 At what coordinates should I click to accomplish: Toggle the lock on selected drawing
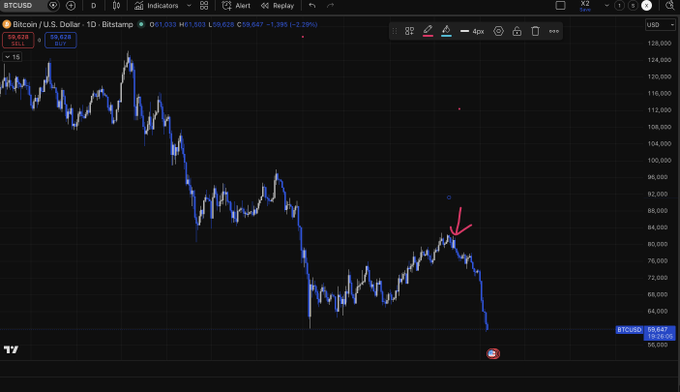pos(517,31)
